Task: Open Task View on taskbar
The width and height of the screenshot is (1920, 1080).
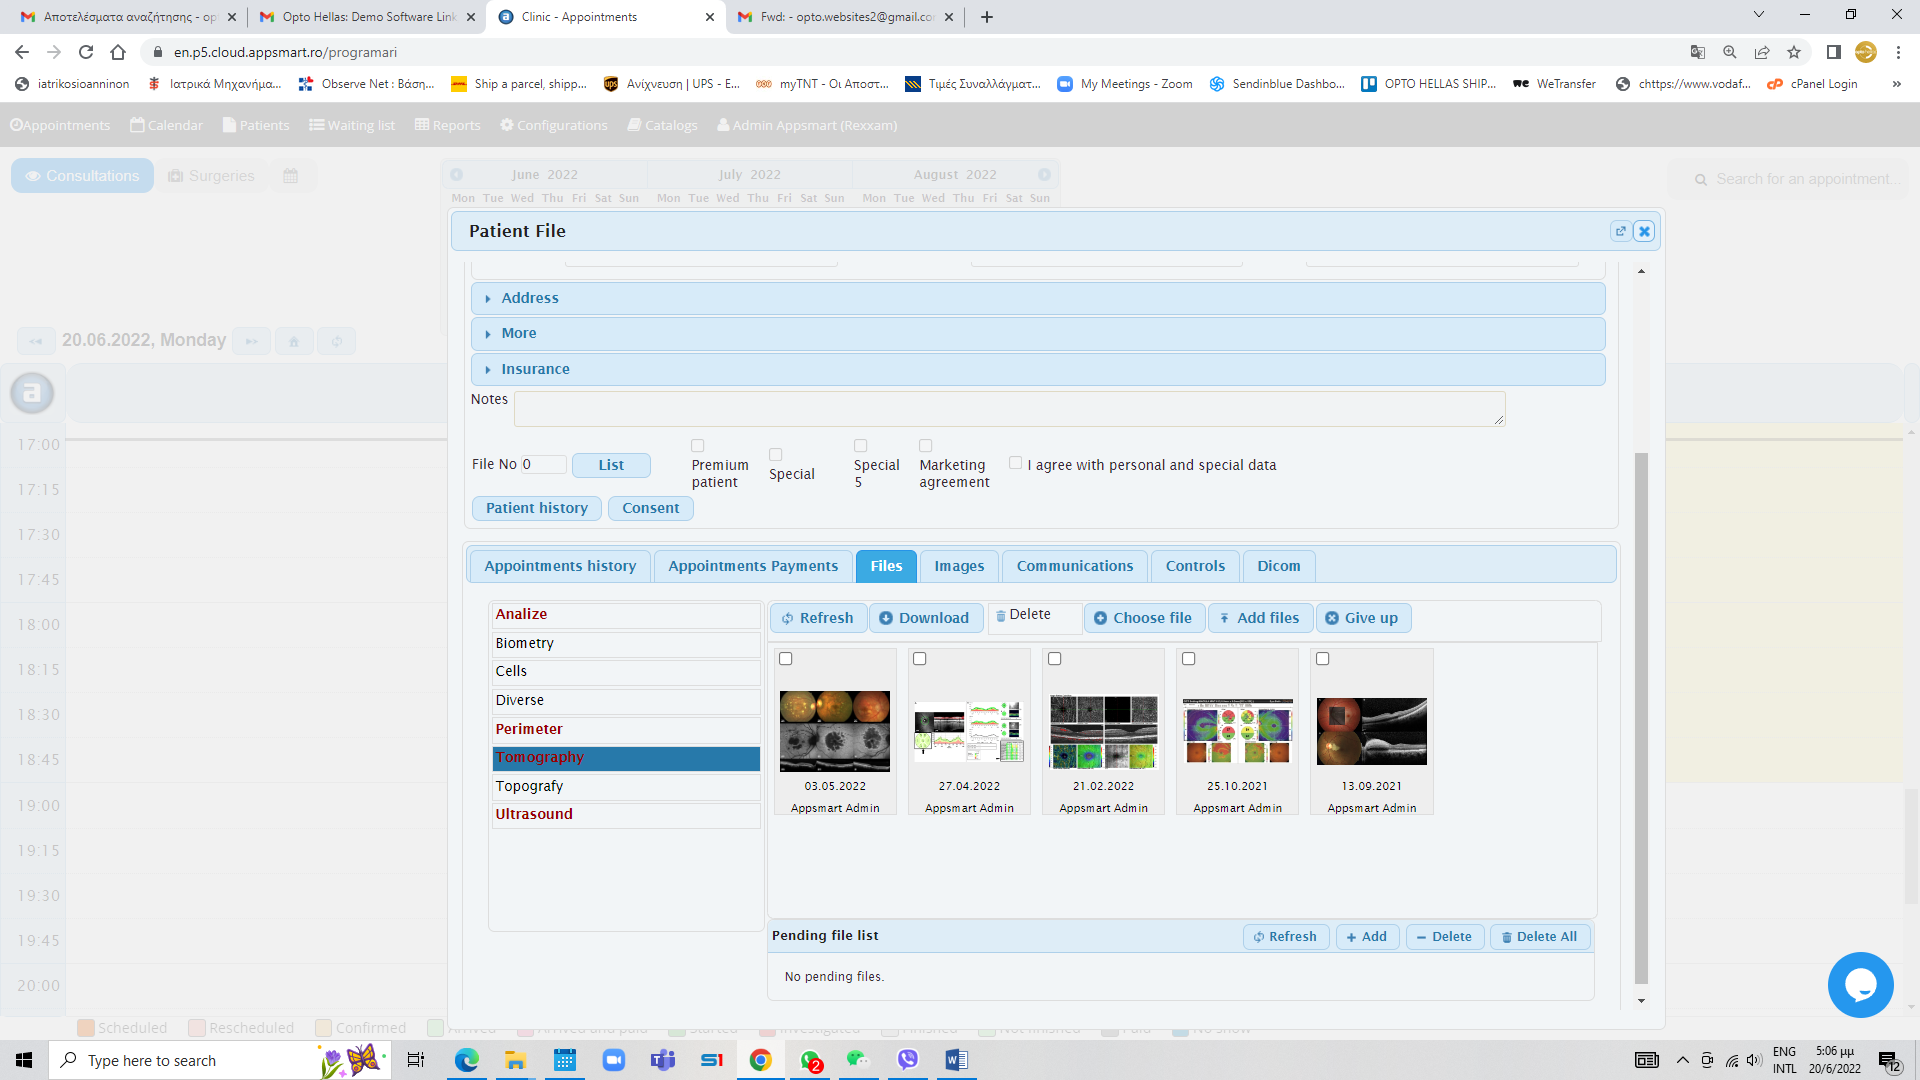Action: tap(416, 1060)
